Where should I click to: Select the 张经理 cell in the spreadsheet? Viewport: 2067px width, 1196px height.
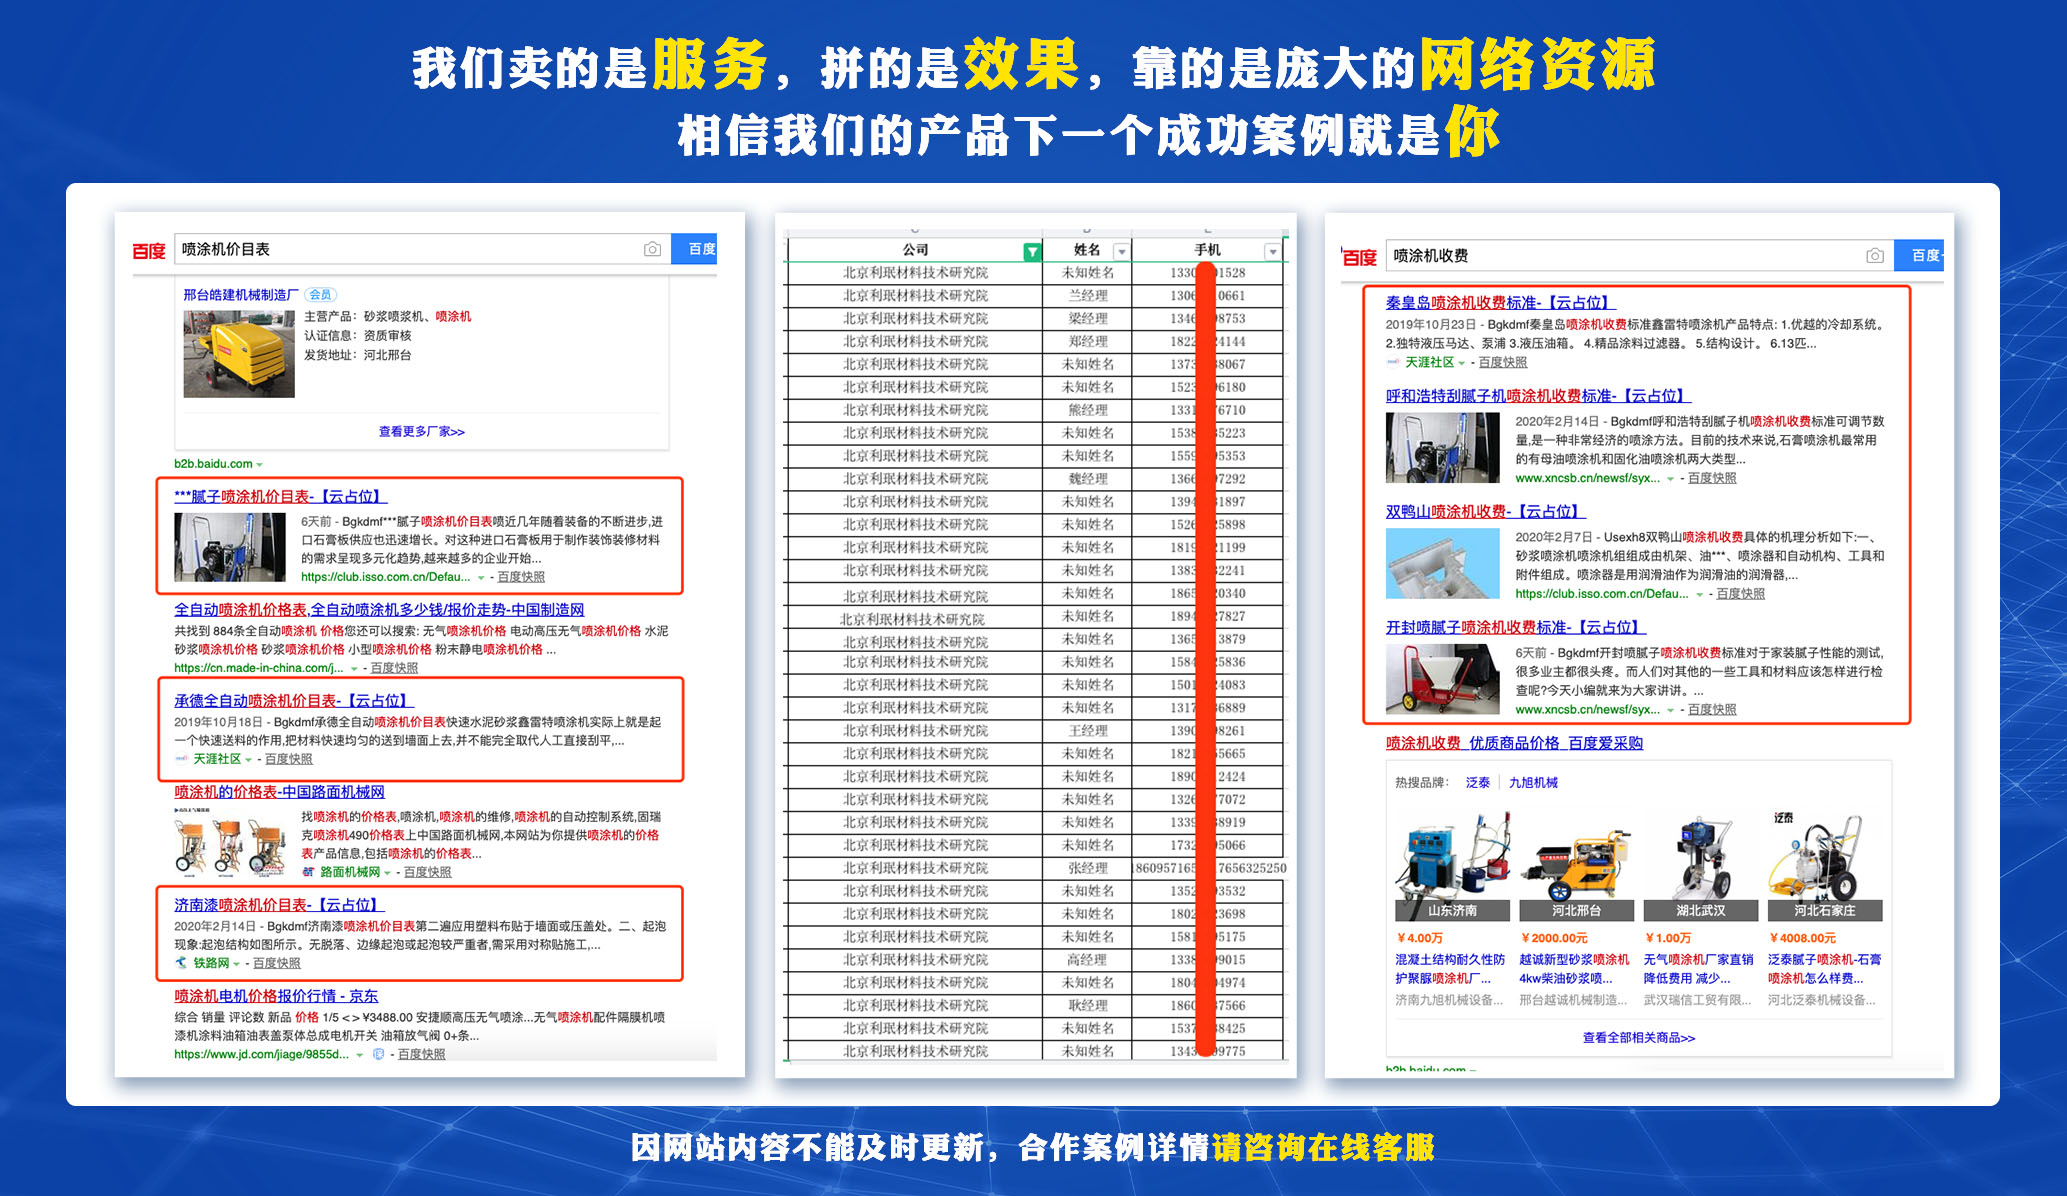[x=1087, y=868]
